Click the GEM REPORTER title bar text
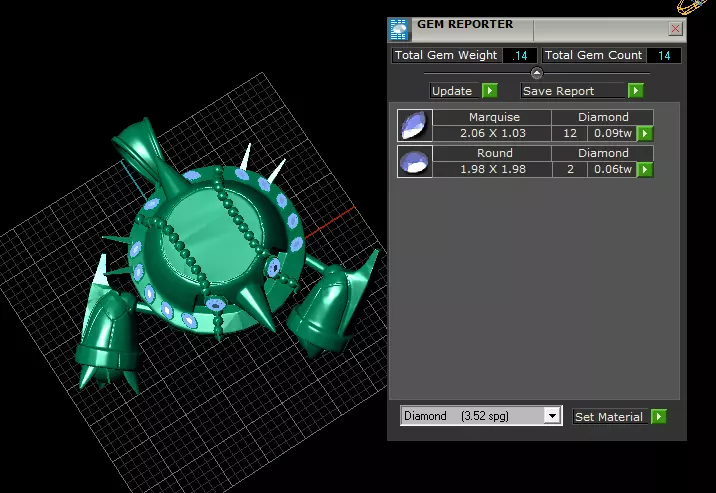 click(465, 25)
